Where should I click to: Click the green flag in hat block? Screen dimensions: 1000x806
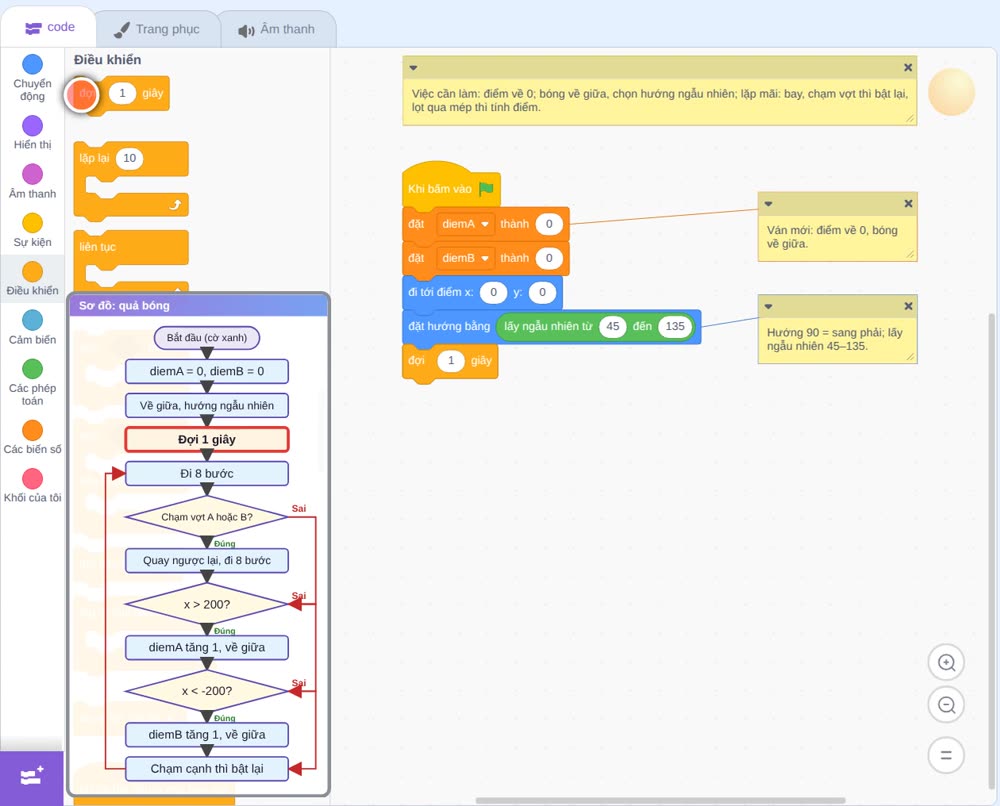(486, 189)
